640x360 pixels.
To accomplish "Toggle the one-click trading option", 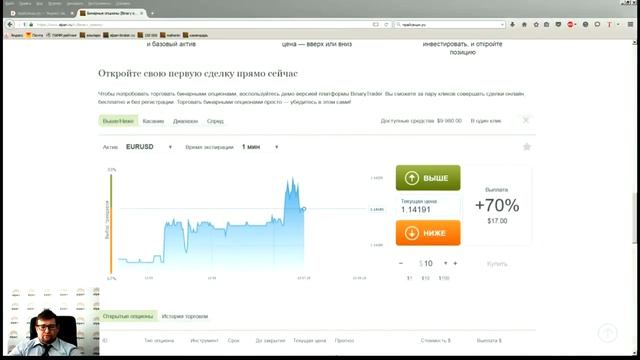I will (486, 121).
